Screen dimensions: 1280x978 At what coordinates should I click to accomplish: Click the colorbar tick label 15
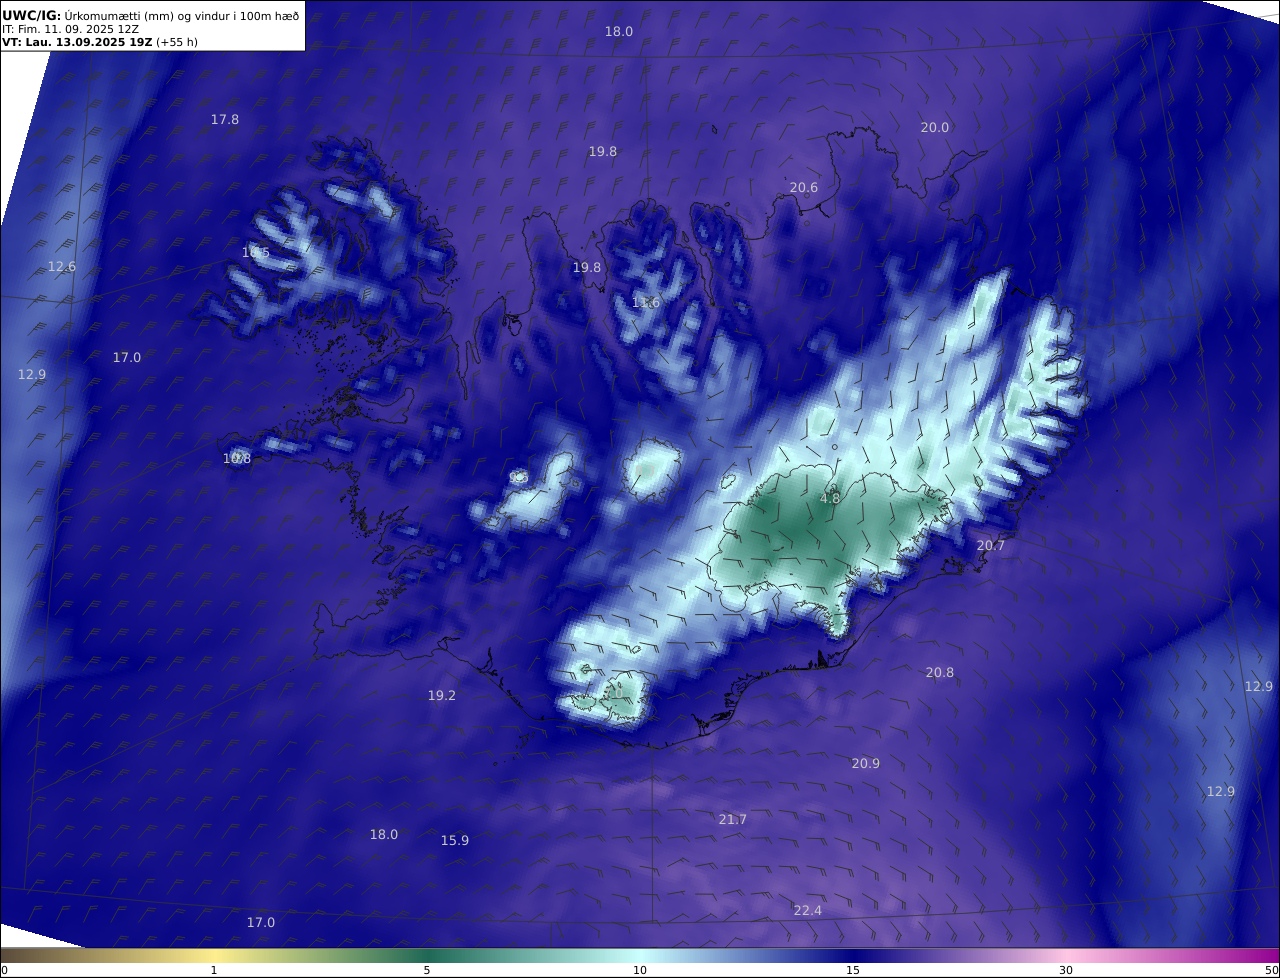pyautogui.click(x=853, y=970)
